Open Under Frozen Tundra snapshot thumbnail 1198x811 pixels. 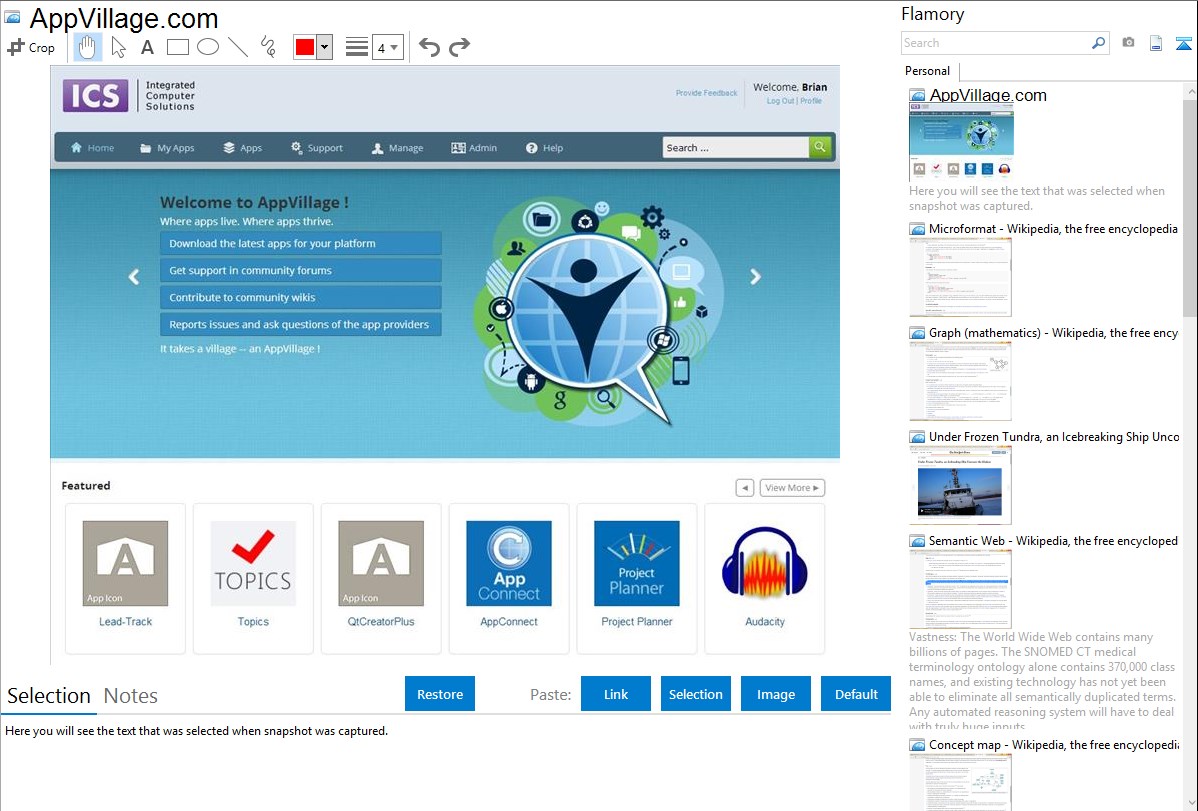(960, 485)
